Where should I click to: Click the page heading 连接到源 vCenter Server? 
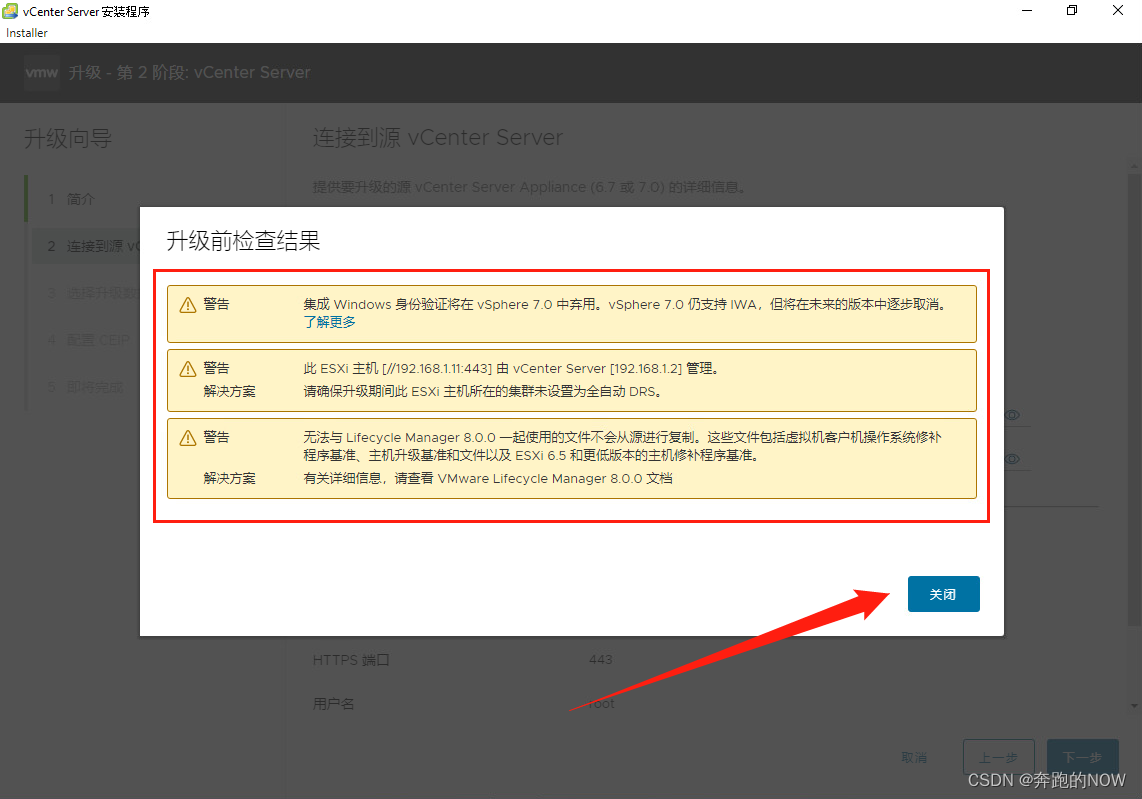438,138
